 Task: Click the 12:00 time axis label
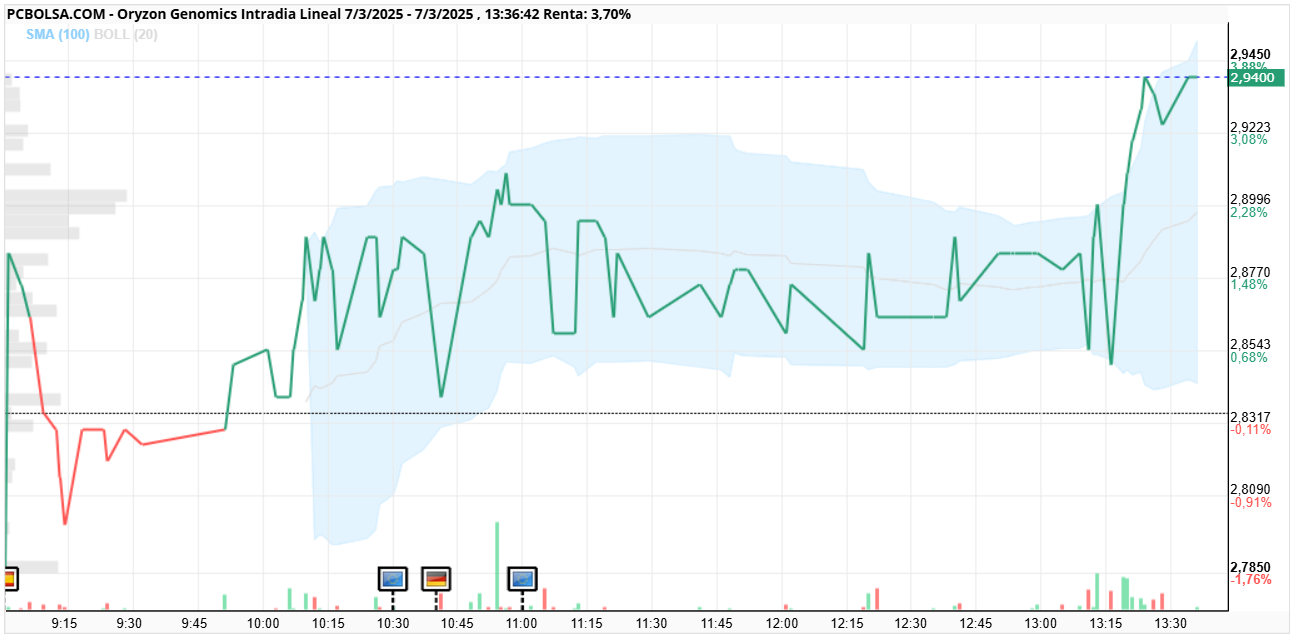(x=782, y=623)
